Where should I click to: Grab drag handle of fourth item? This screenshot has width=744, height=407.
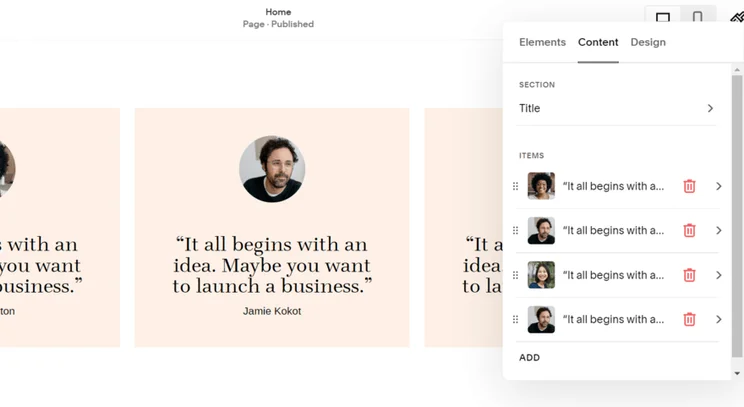pos(515,319)
